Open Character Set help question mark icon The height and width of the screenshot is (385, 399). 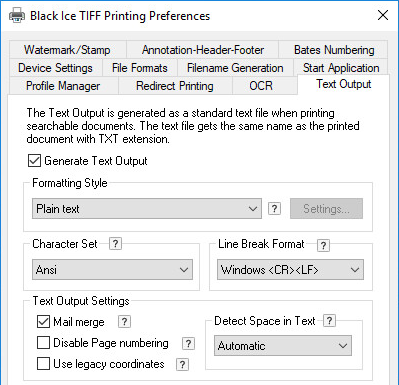pyautogui.click(x=115, y=244)
